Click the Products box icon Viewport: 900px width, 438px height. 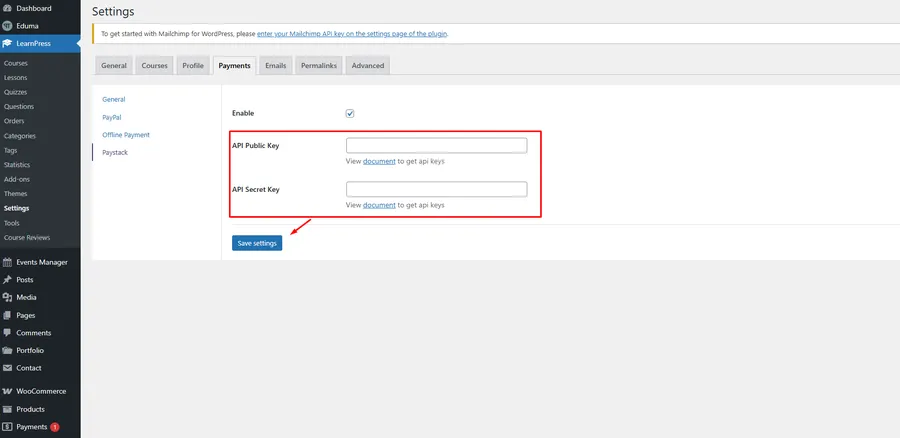click(7, 409)
